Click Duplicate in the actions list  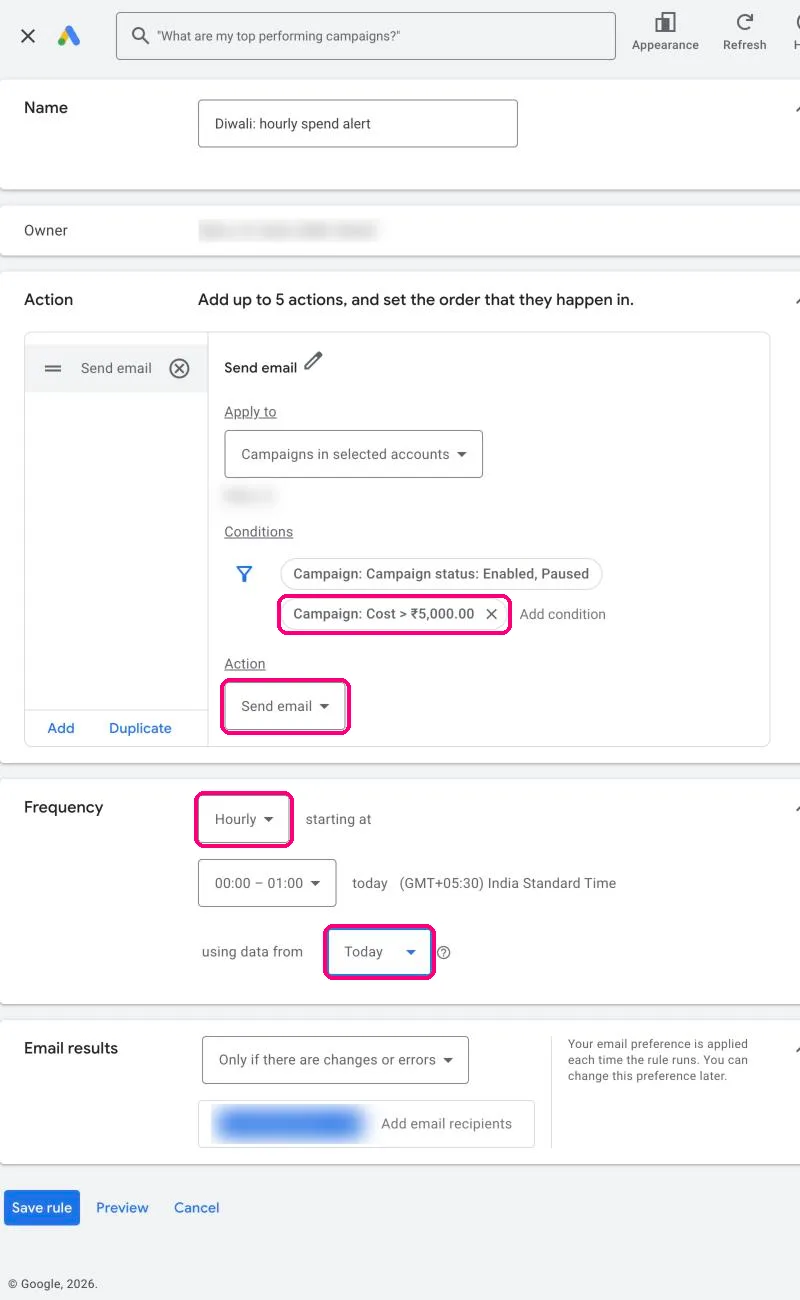pyautogui.click(x=140, y=728)
